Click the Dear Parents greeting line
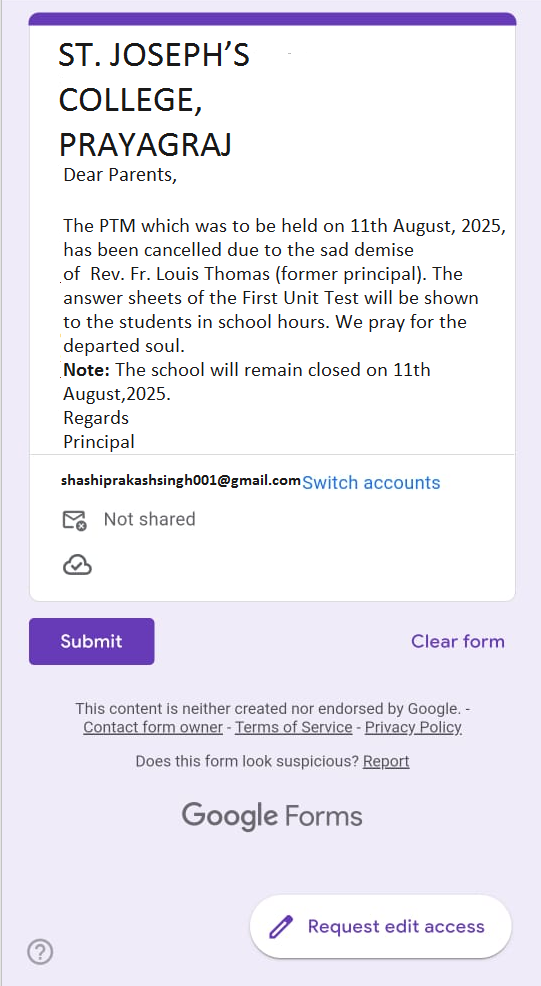Screen dimensions: 541x986 coord(120,175)
